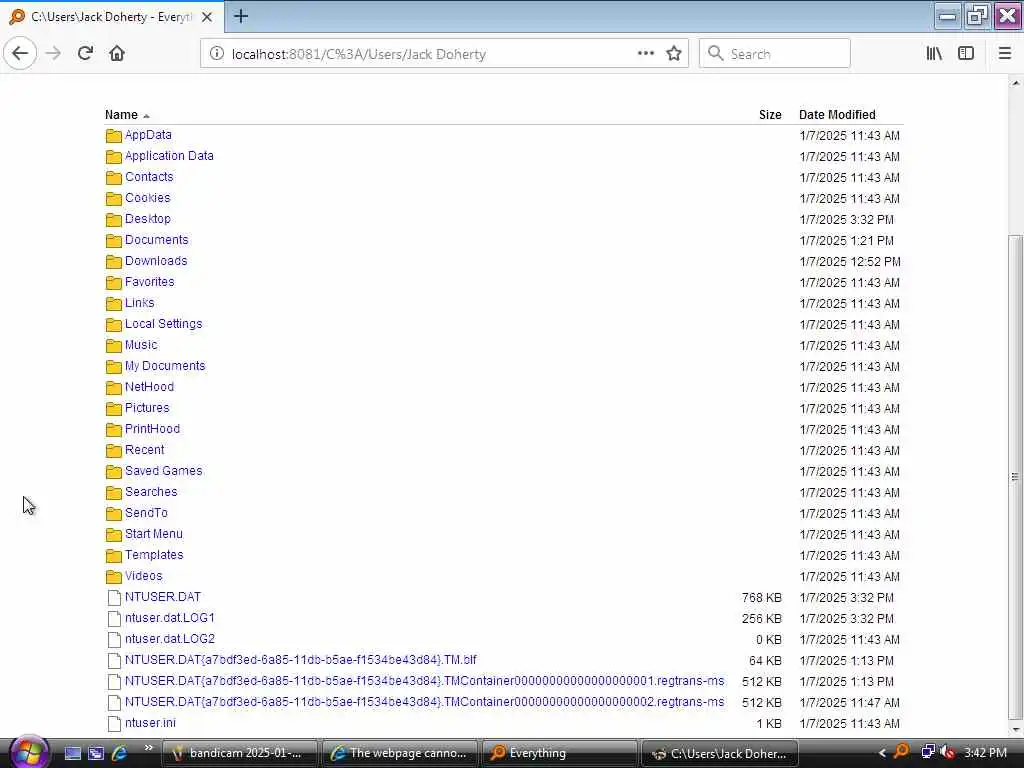Reload the current page

point(85,54)
